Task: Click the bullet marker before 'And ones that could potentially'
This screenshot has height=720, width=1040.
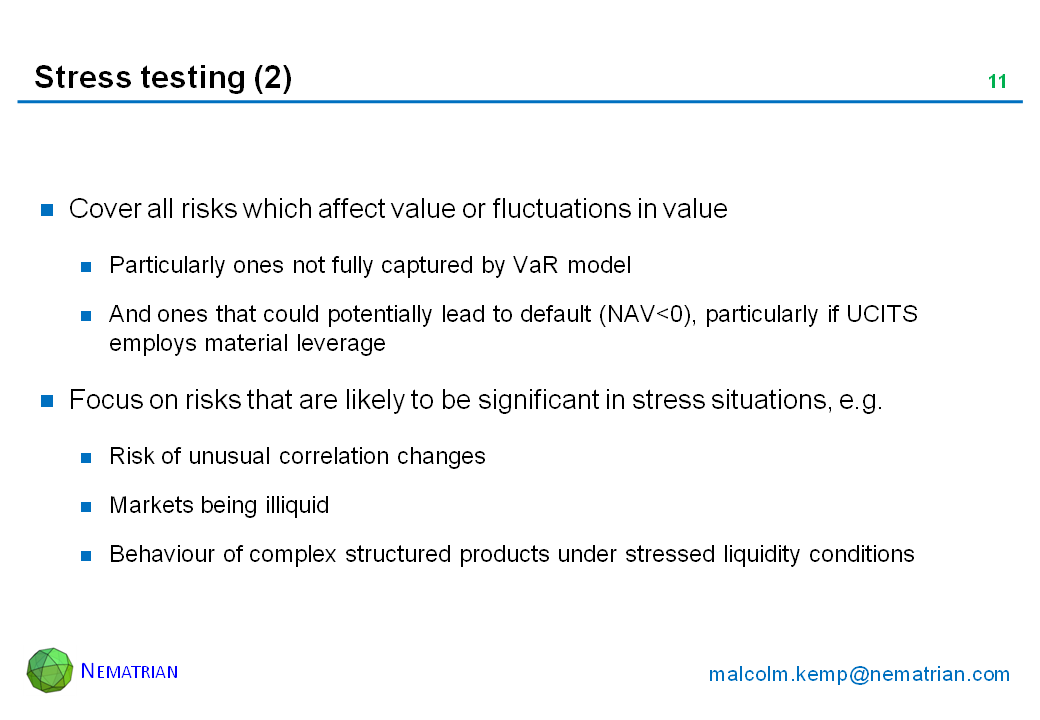Action: [x=87, y=316]
